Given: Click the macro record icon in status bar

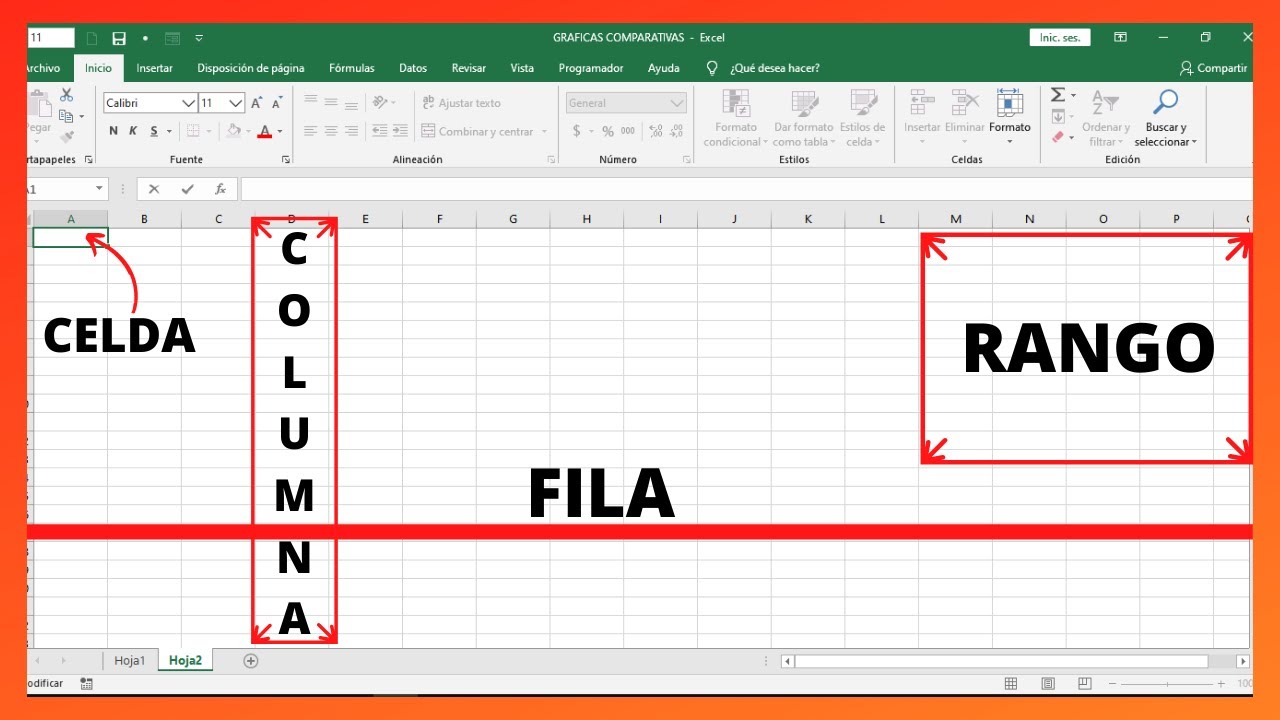Looking at the screenshot, I should click(86, 683).
